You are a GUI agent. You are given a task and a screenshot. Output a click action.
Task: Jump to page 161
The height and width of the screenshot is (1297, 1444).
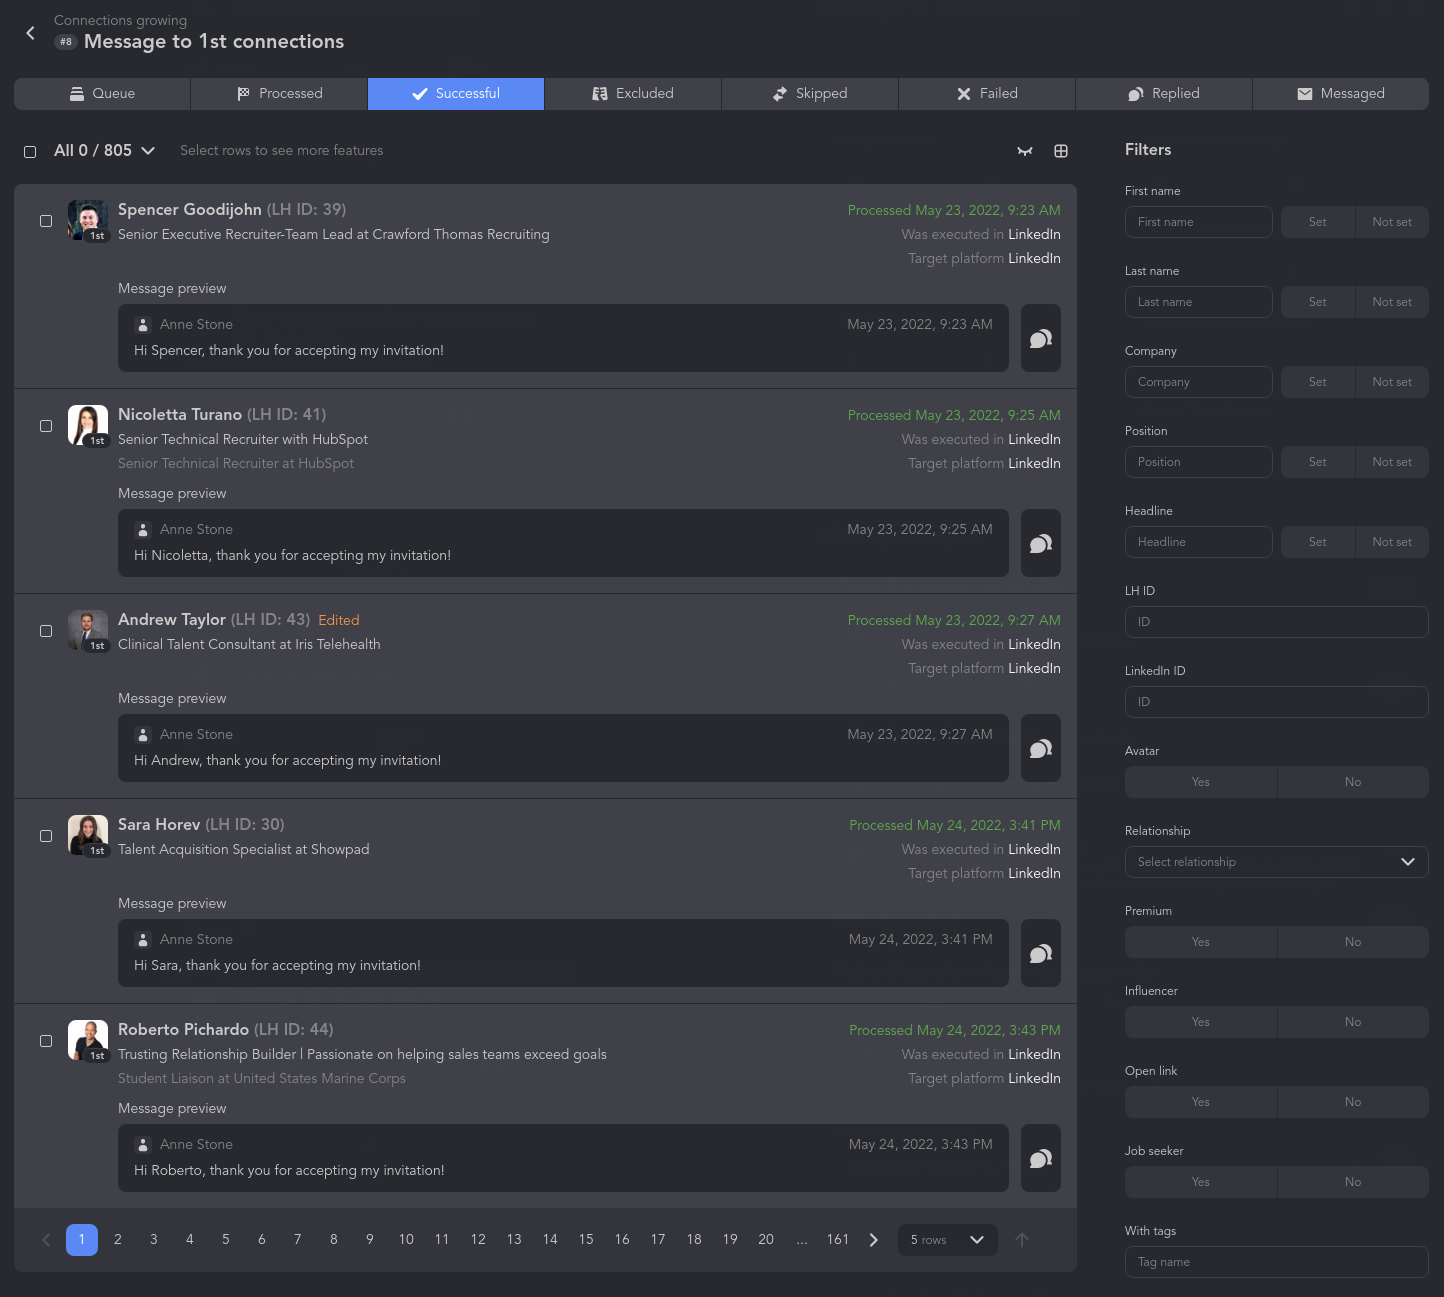click(x=838, y=1240)
